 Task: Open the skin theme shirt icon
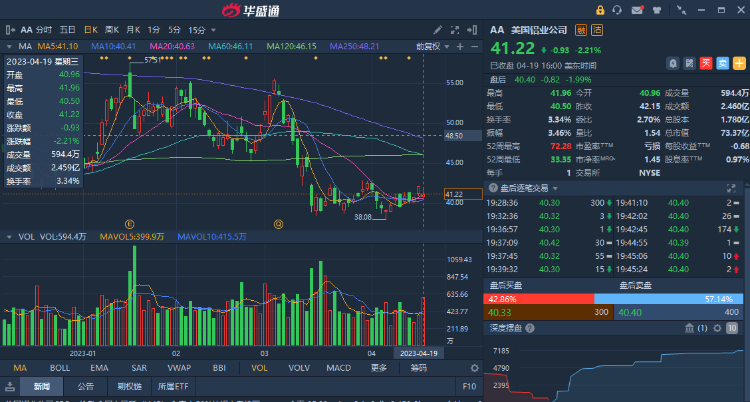(x=657, y=10)
